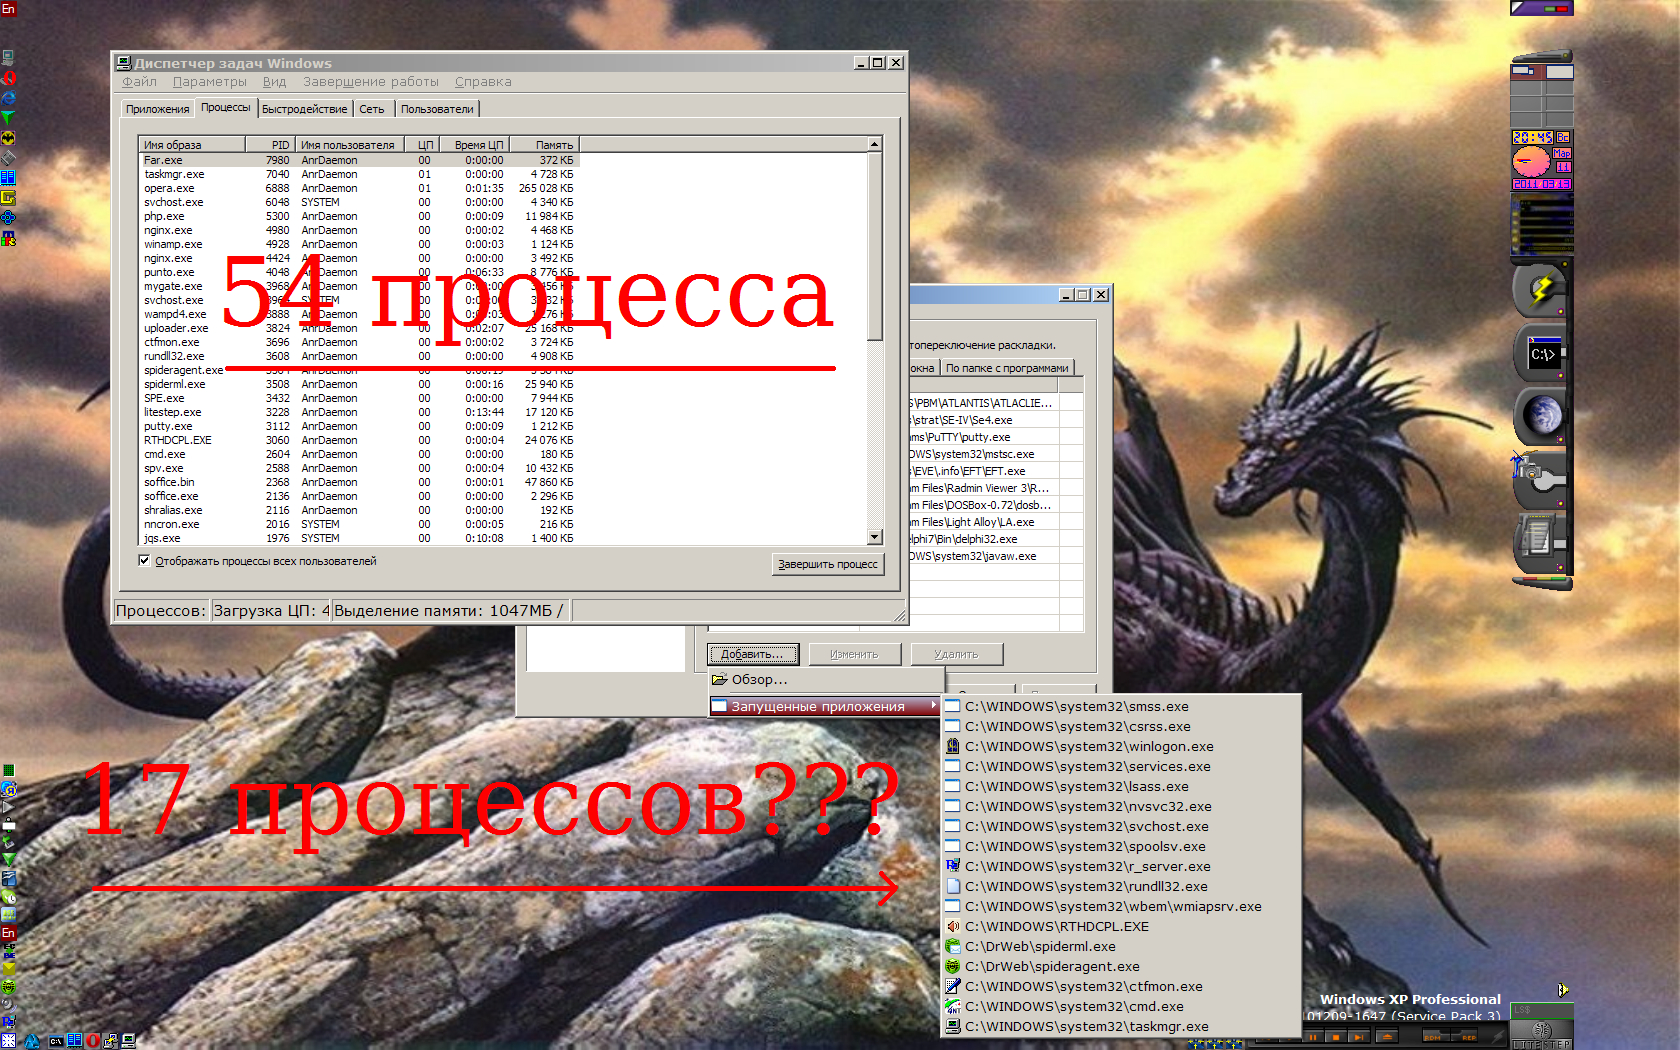Click the Изменить button
The height and width of the screenshot is (1050, 1680).
(854, 654)
